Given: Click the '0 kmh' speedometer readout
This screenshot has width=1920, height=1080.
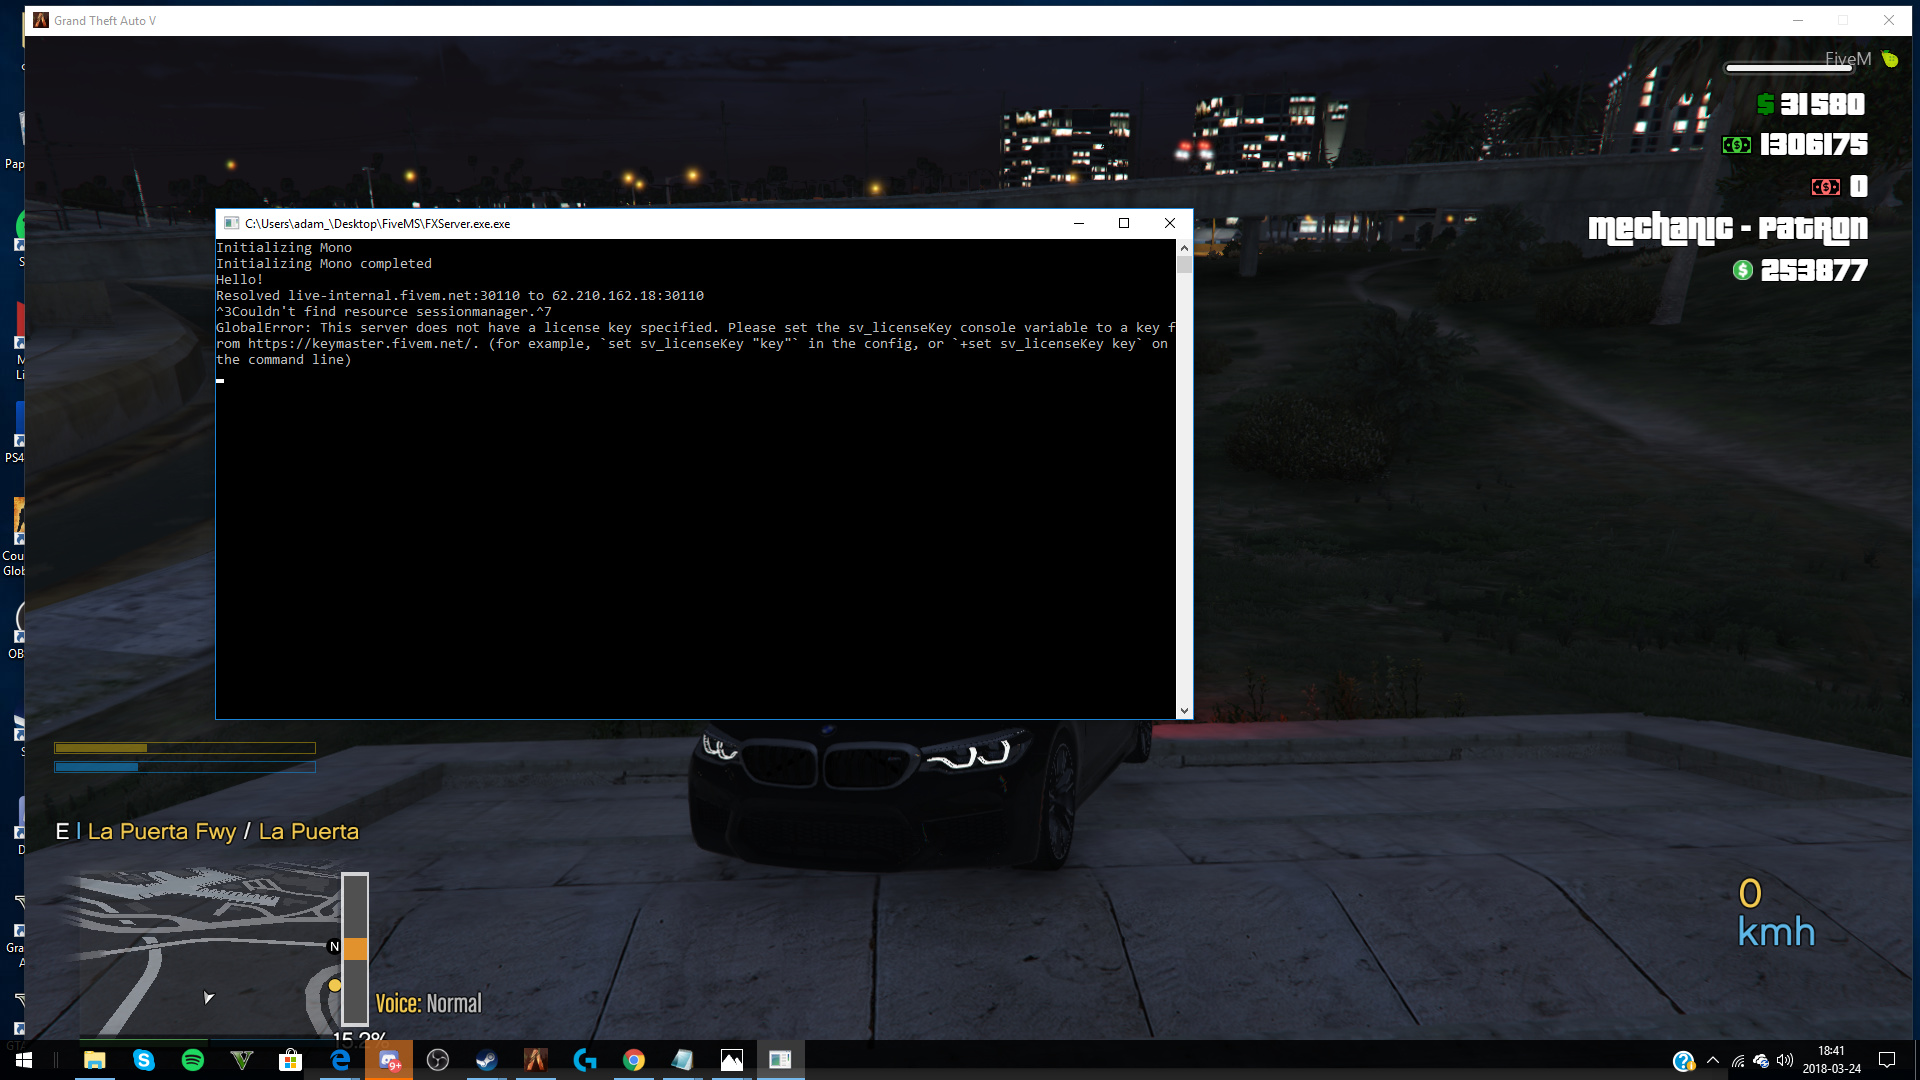Looking at the screenshot, I should pyautogui.click(x=1776, y=912).
